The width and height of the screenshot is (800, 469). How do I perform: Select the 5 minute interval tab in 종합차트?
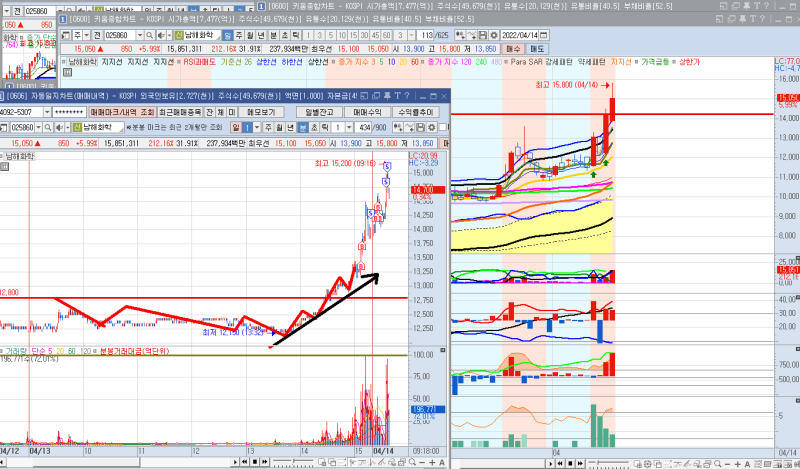(331, 35)
